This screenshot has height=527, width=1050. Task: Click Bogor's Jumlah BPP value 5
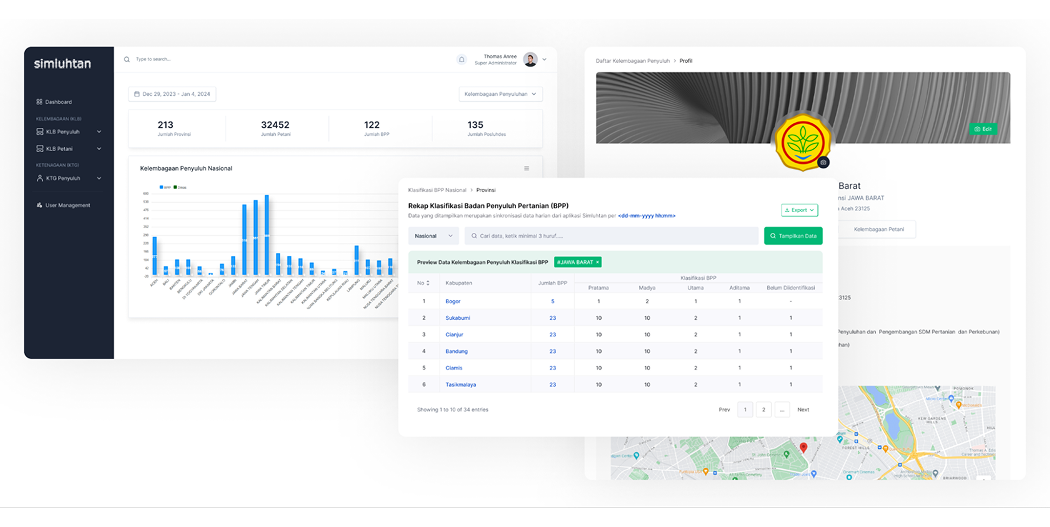(x=552, y=301)
